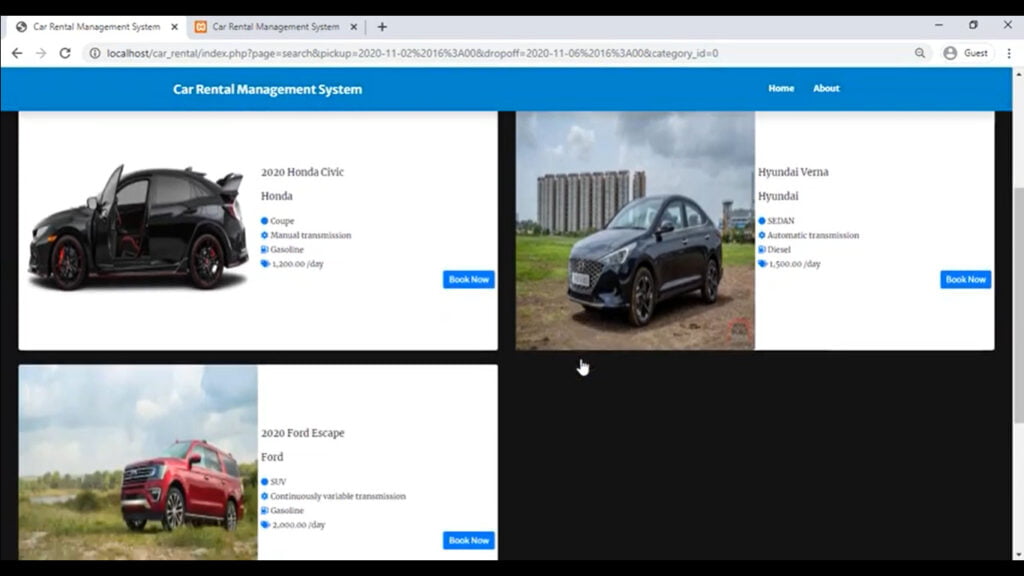Click the fuel icon beside Ford's Gasoline

point(264,510)
